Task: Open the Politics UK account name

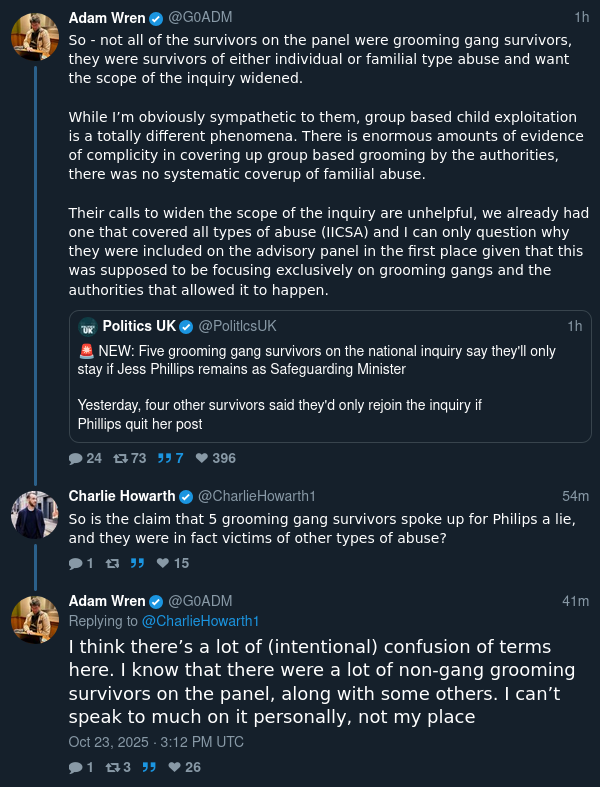Action: click(139, 326)
